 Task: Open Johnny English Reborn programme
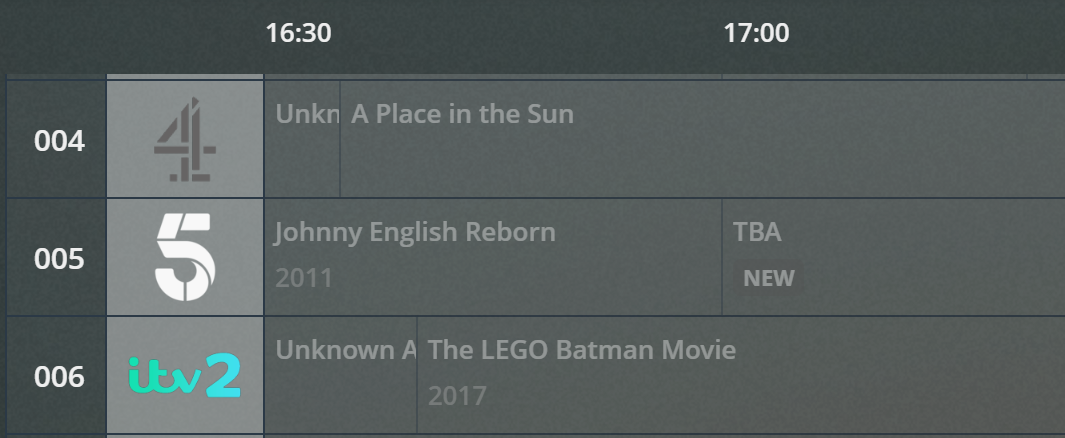[415, 233]
